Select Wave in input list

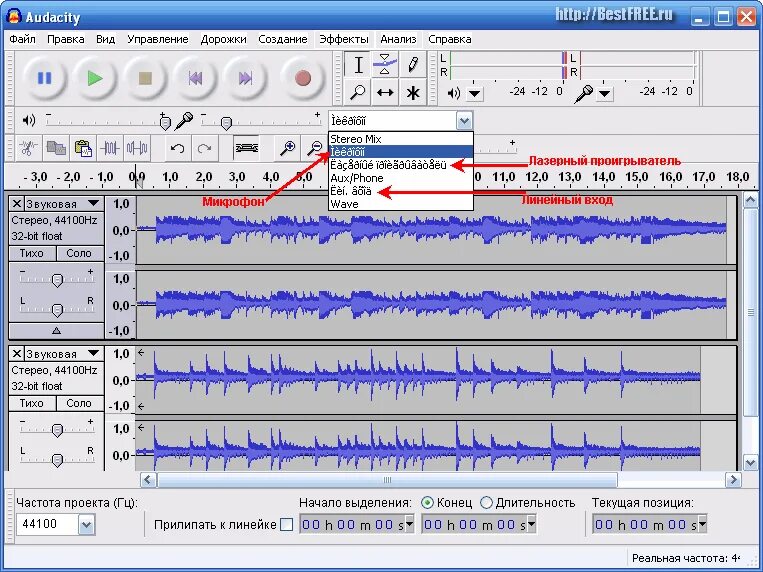pos(401,204)
